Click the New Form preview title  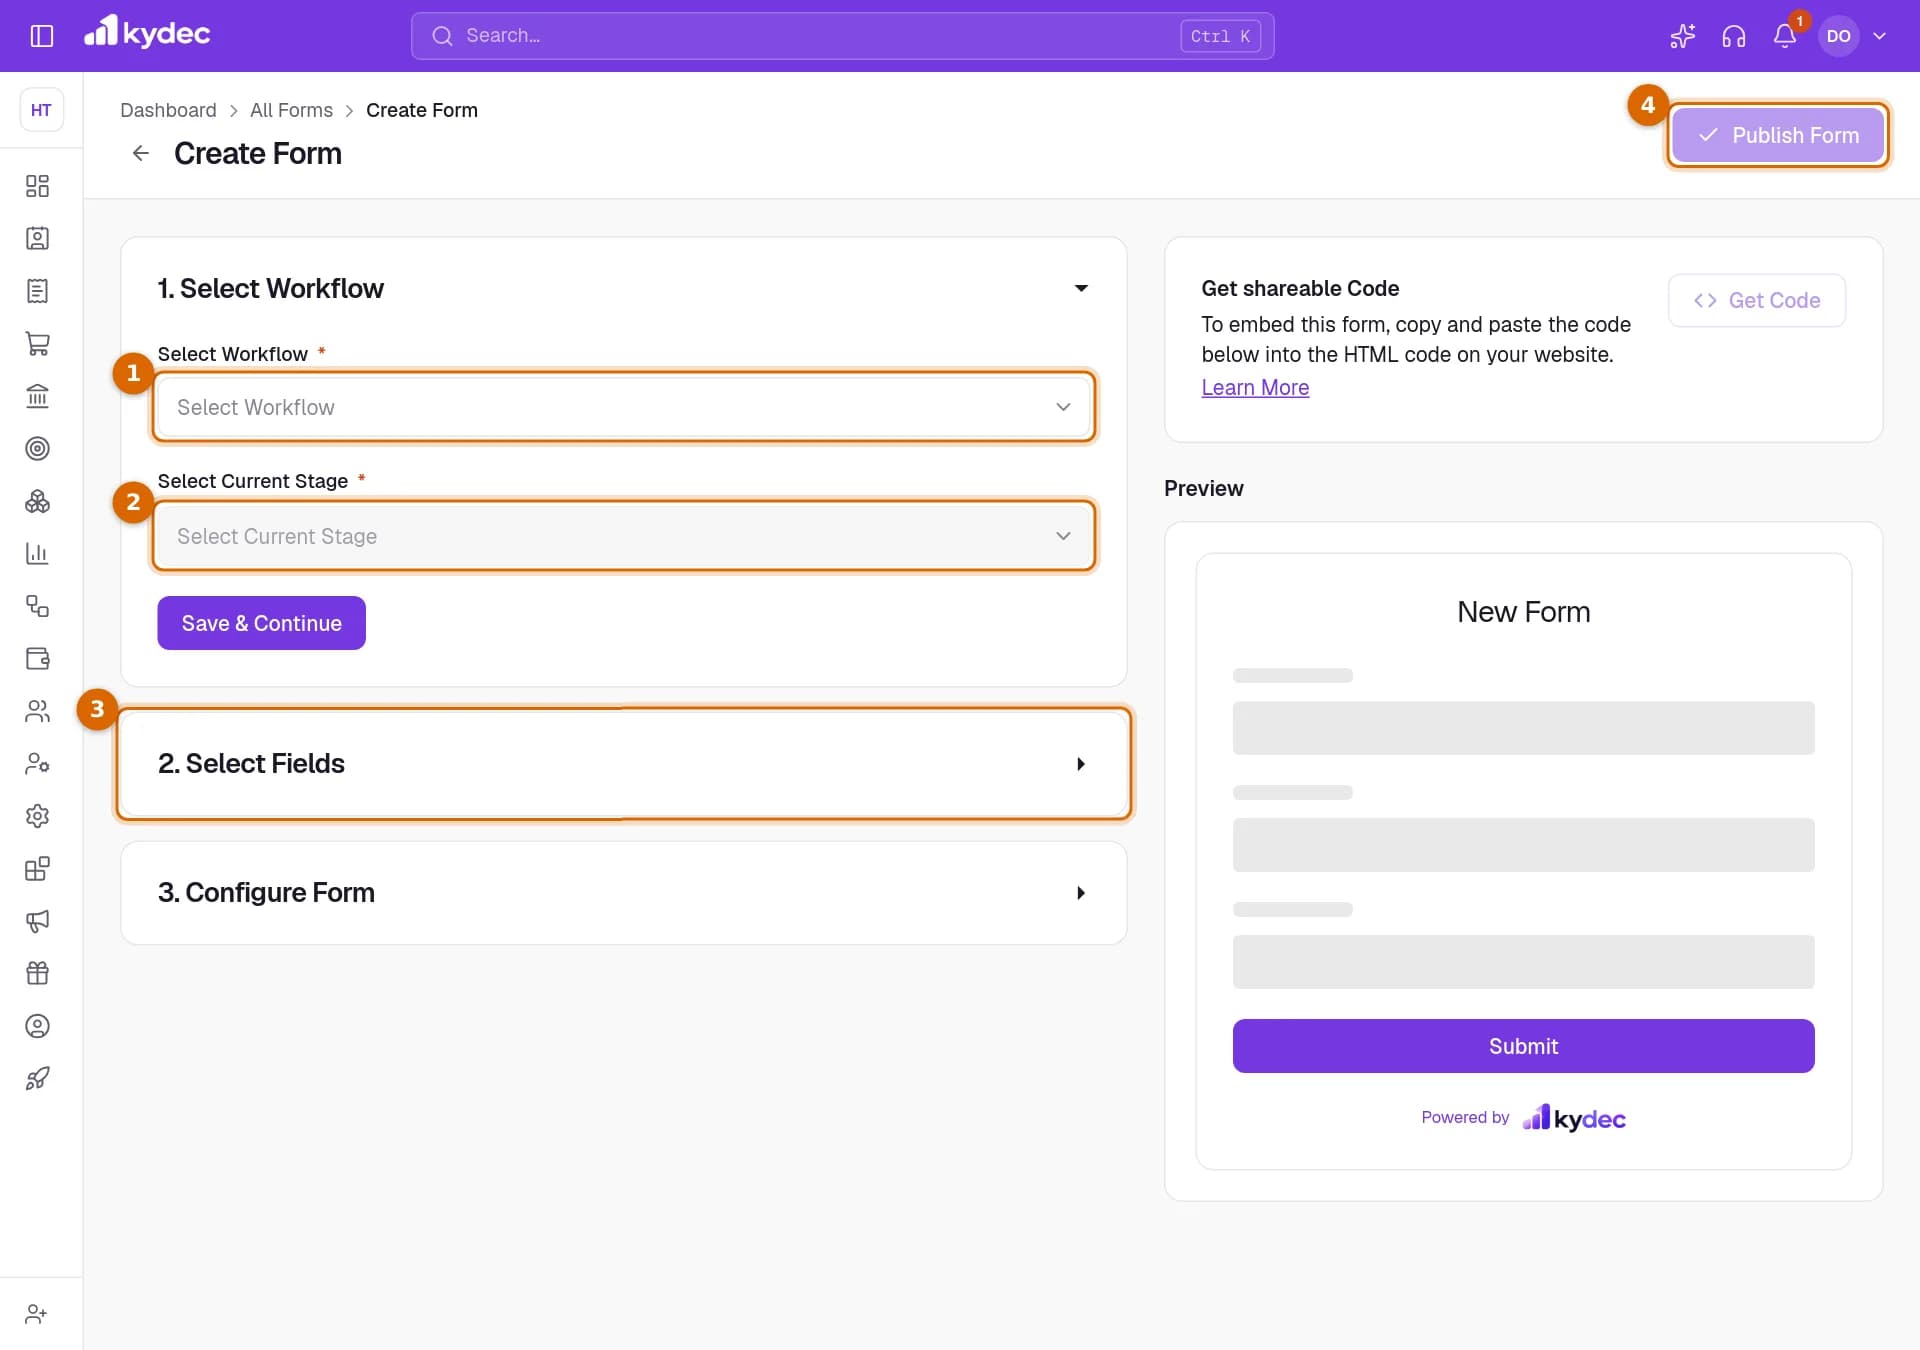[x=1523, y=611]
